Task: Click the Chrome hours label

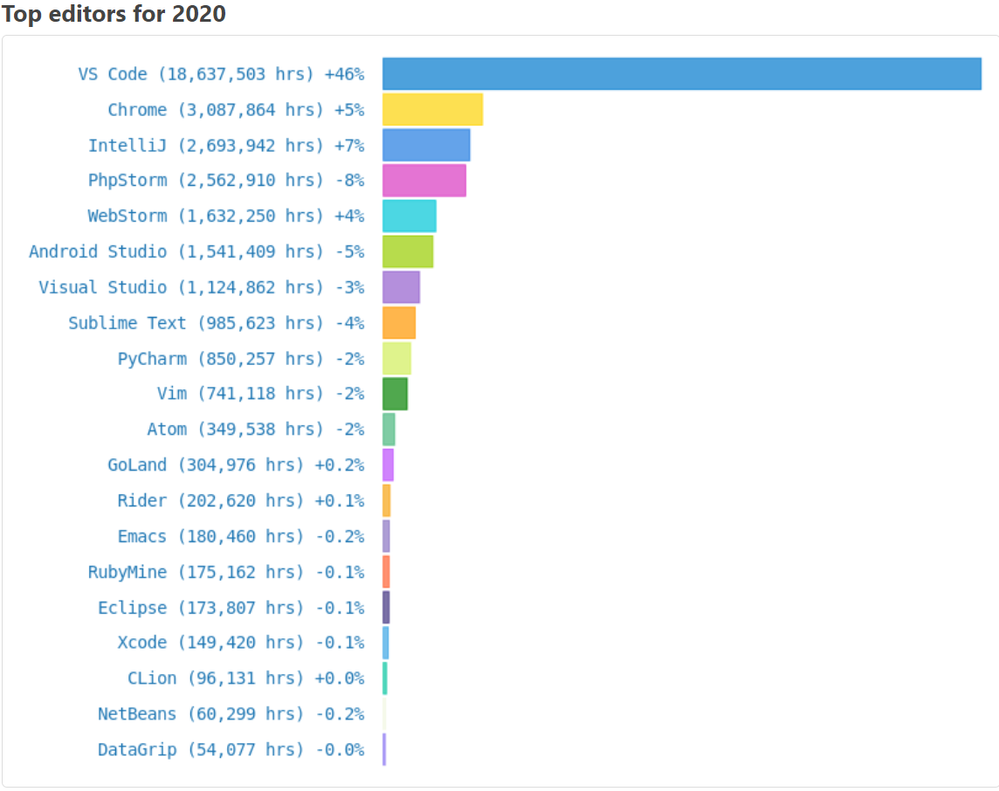Action: click(236, 110)
